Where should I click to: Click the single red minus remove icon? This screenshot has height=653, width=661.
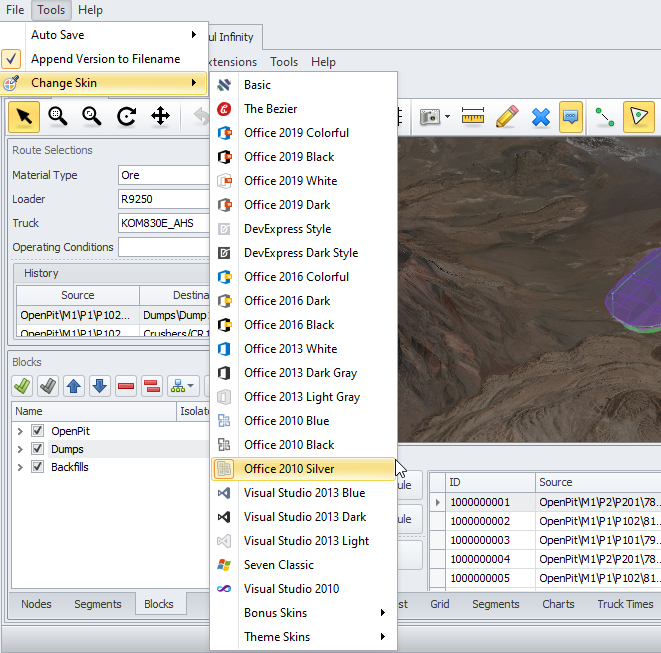tap(126, 386)
